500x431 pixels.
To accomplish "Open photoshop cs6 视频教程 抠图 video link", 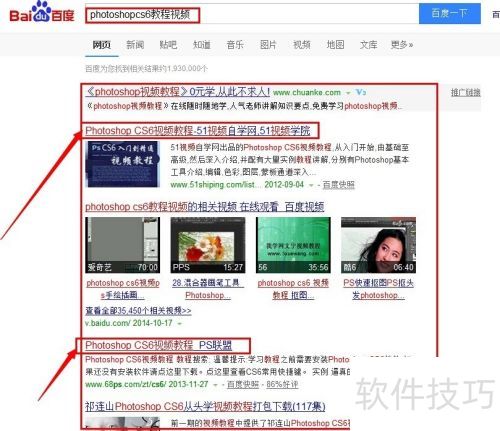I will click(293, 289).
